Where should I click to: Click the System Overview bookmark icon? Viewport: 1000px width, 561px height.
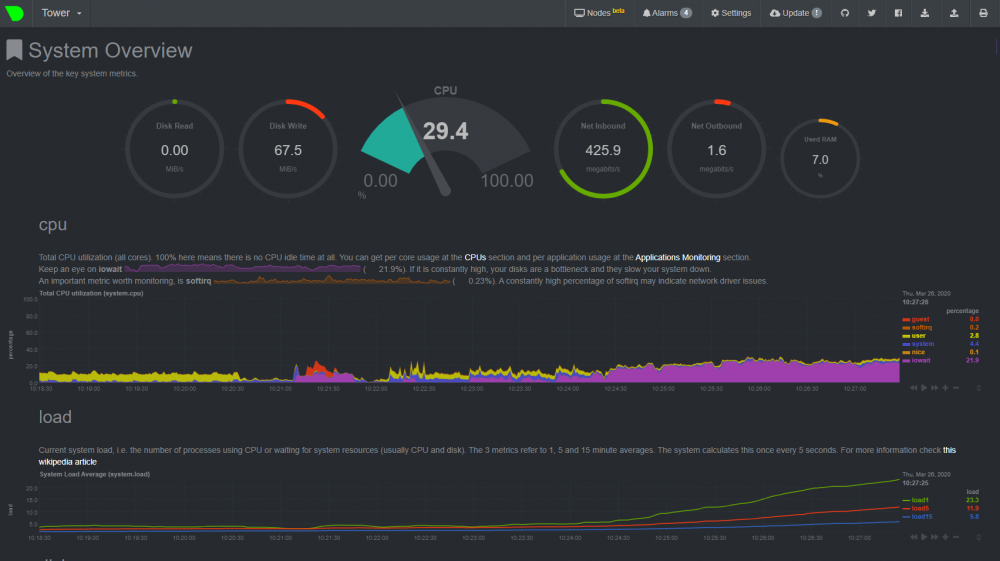(14, 50)
